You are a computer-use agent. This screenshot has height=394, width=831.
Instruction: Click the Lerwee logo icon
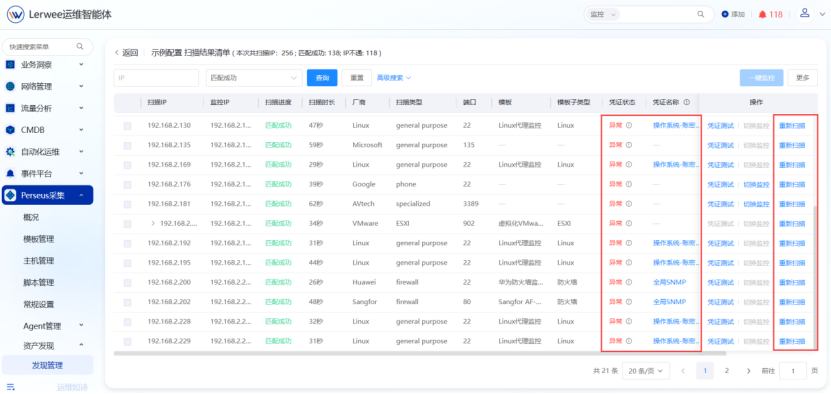[16, 14]
